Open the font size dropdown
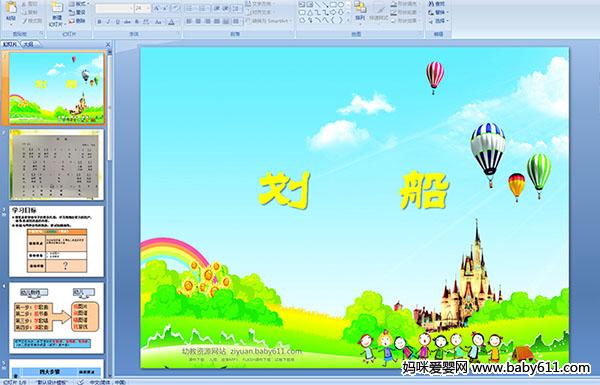The width and height of the screenshot is (600, 385). [x=142, y=8]
